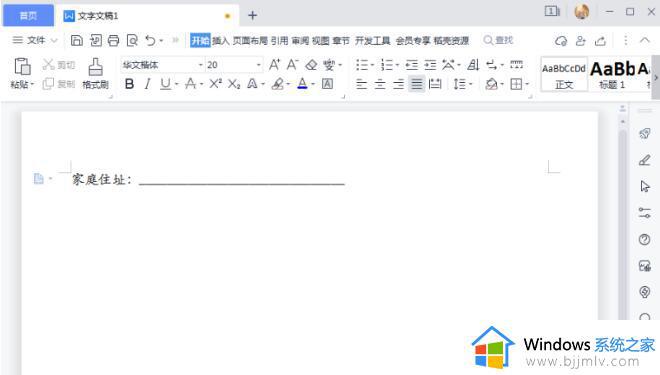The height and width of the screenshot is (375, 660).
Task: Clear formatting with the eraser icon
Action: pos(311,65)
